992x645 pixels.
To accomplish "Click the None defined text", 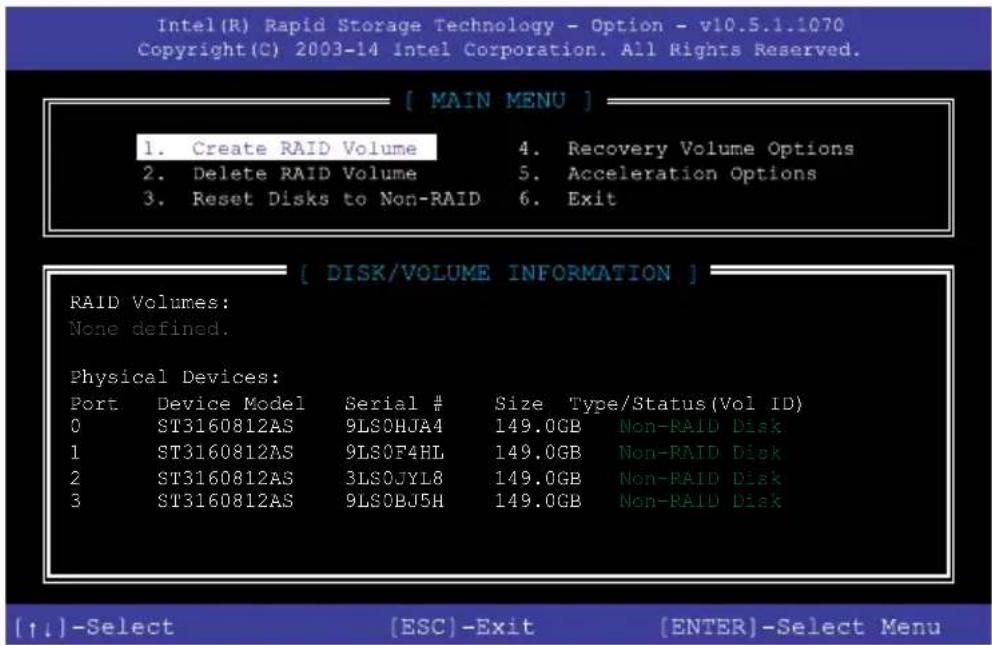I will click(x=149, y=329).
